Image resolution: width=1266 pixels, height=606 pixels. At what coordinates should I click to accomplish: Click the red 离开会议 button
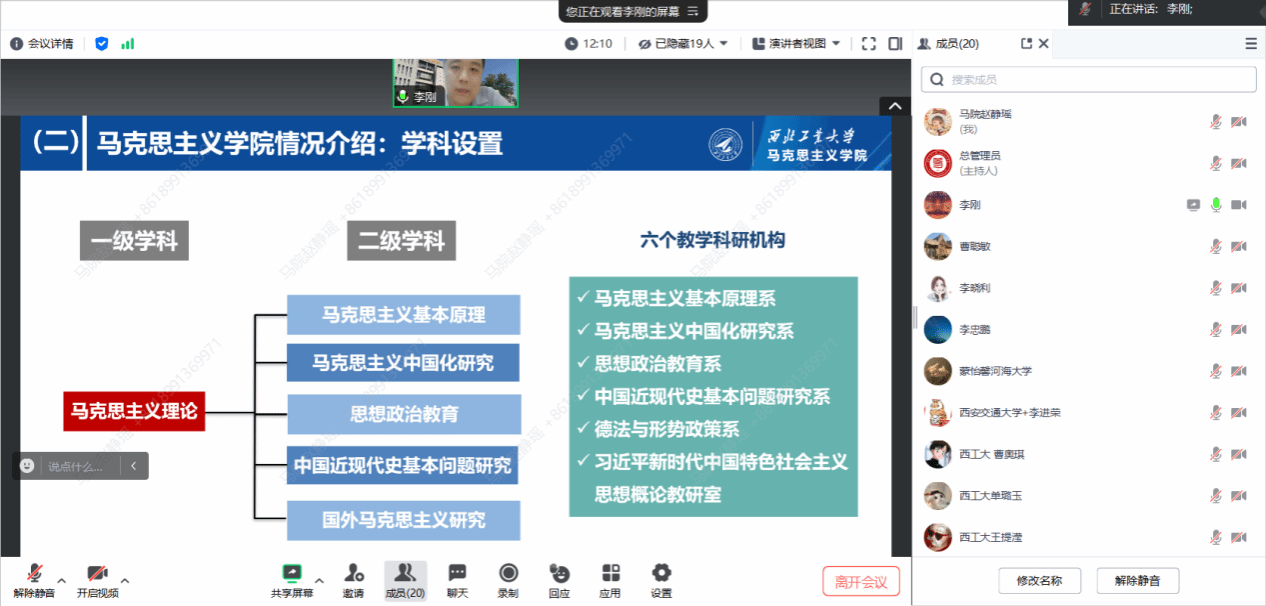tap(861, 581)
